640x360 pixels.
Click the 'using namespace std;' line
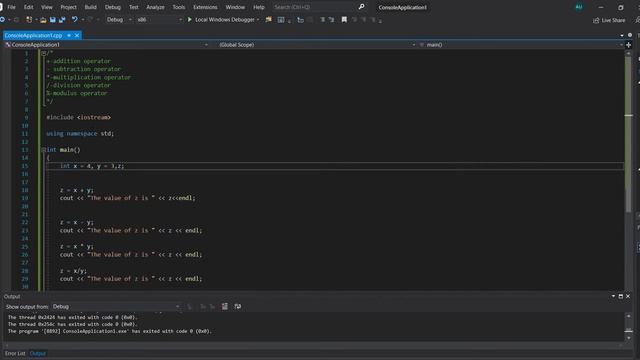pyautogui.click(x=80, y=133)
